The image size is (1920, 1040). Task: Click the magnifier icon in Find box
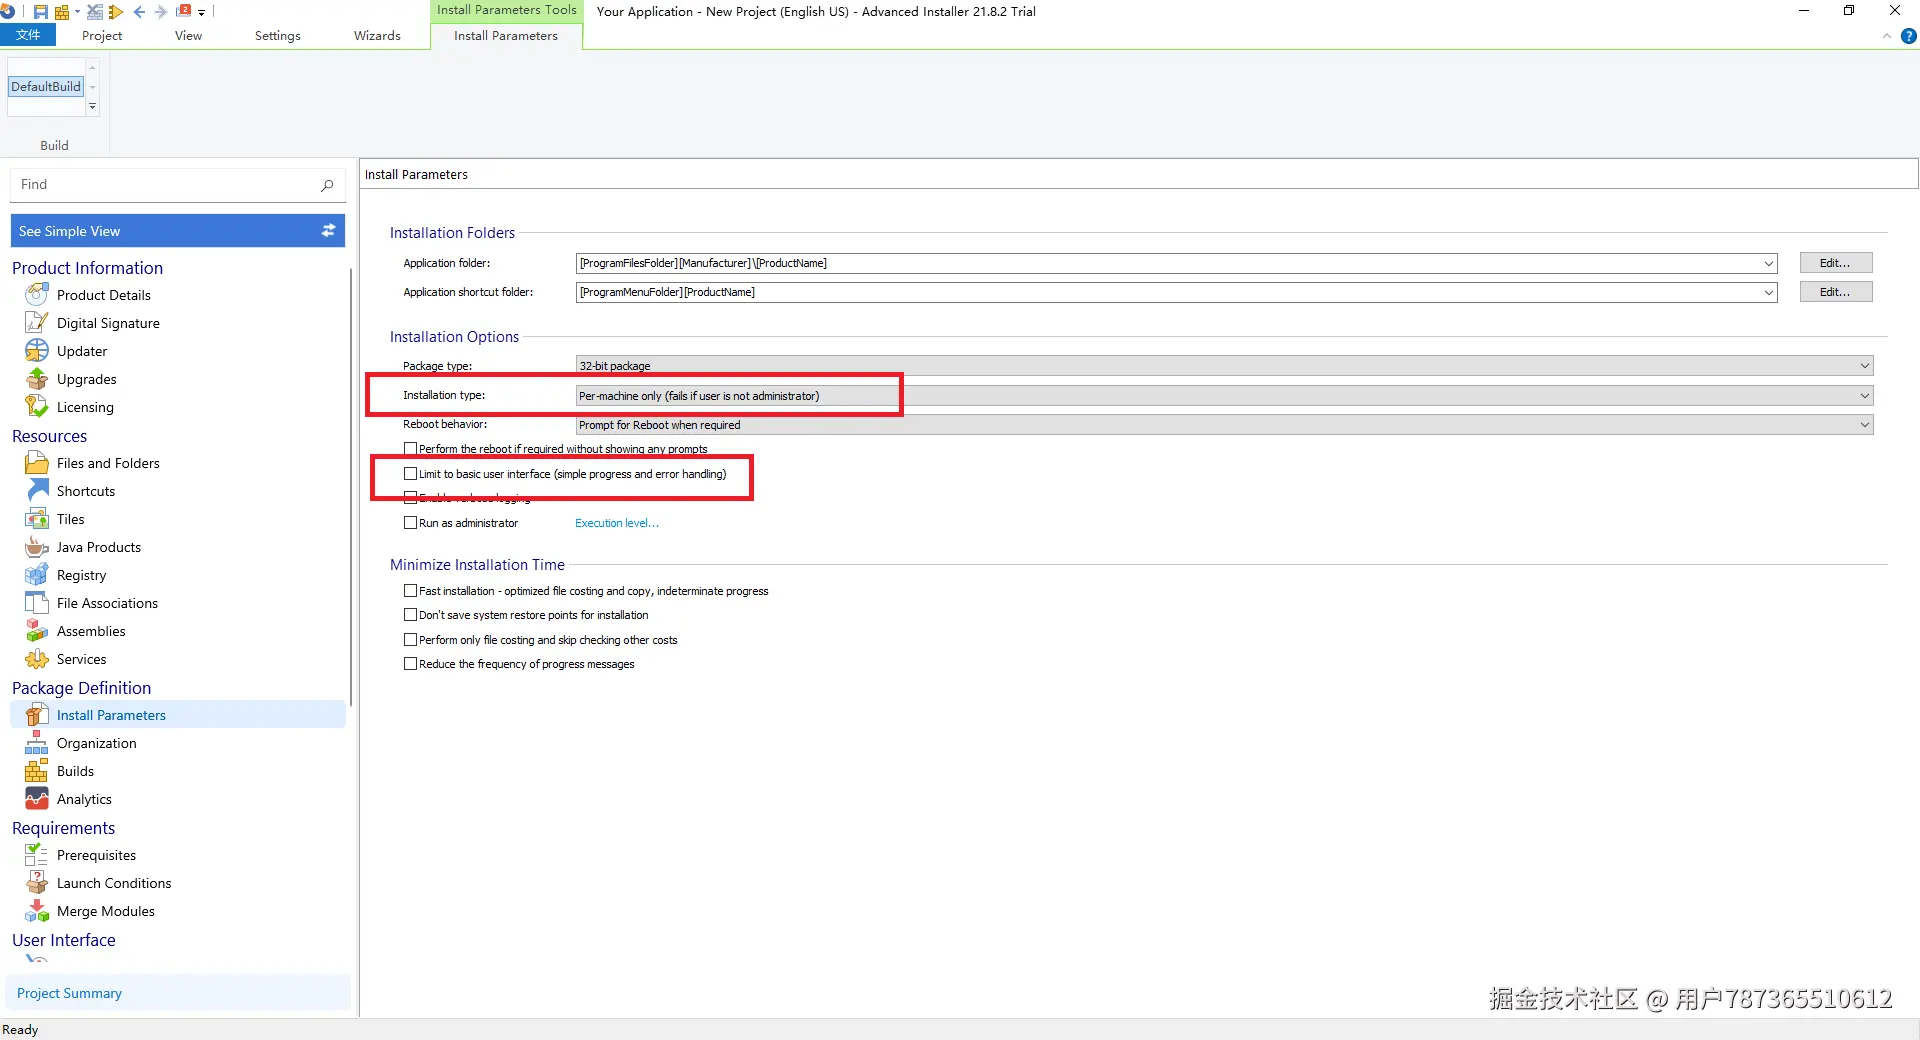(327, 185)
